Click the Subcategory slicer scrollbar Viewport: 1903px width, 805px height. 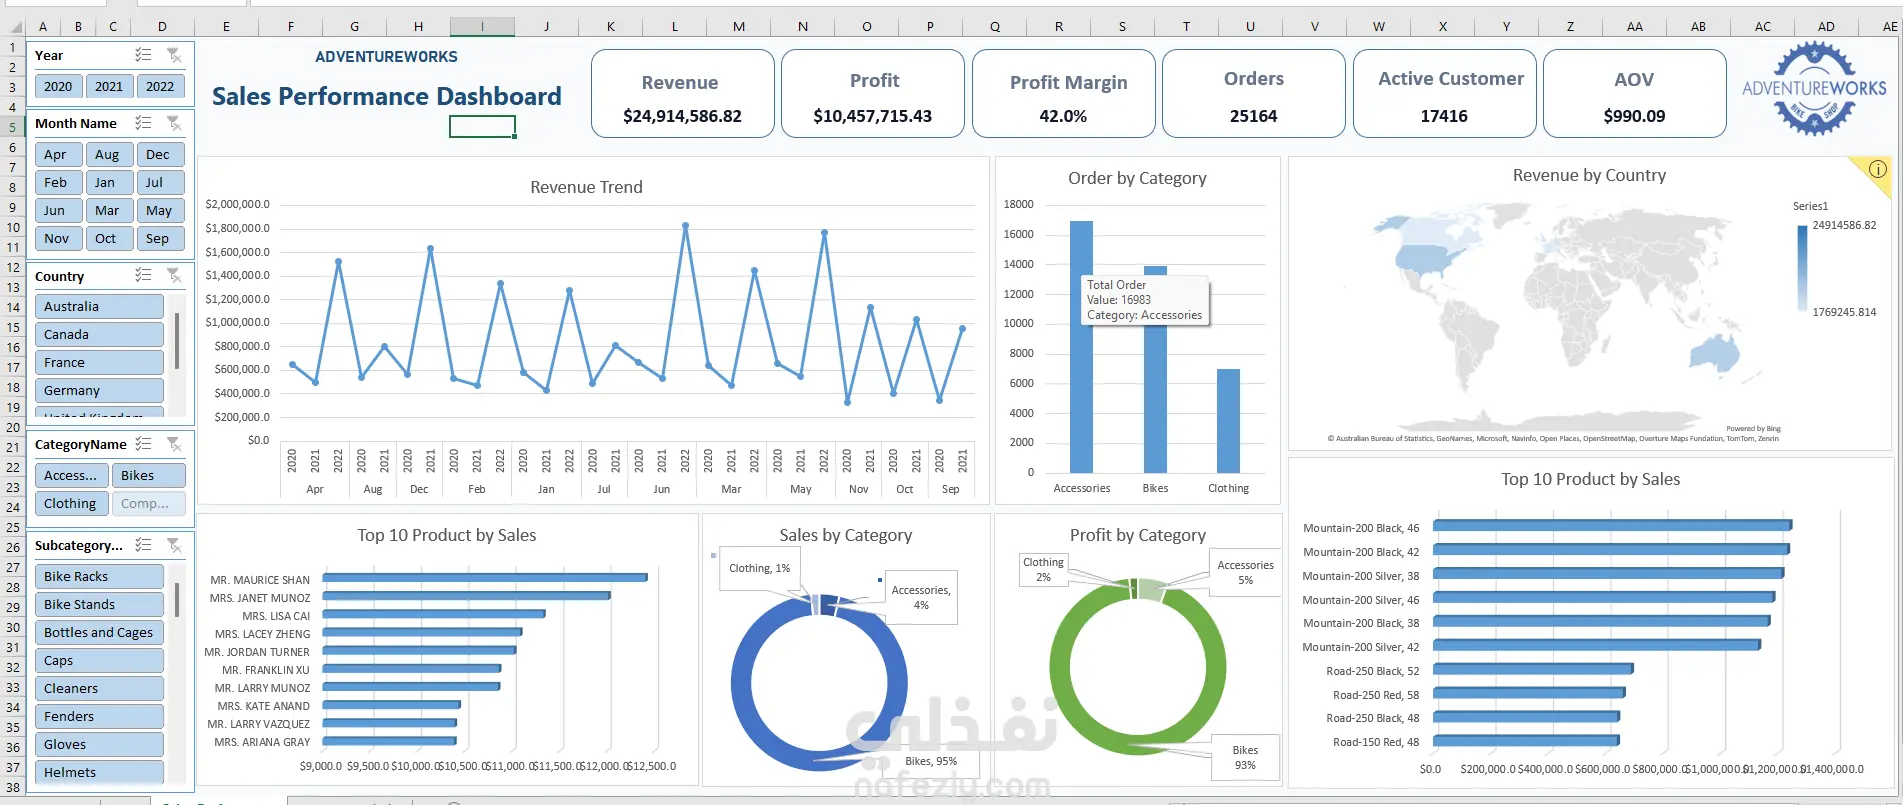coord(177,600)
